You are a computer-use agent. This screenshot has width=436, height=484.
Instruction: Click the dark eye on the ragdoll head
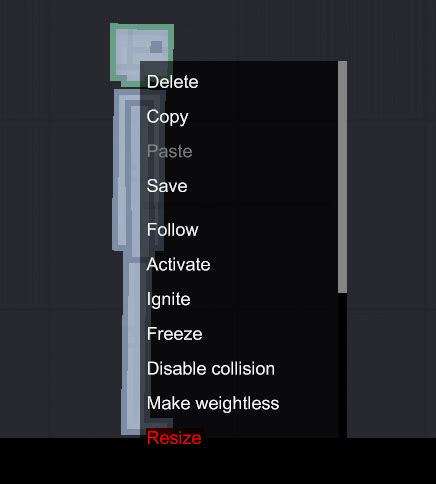pos(156,47)
